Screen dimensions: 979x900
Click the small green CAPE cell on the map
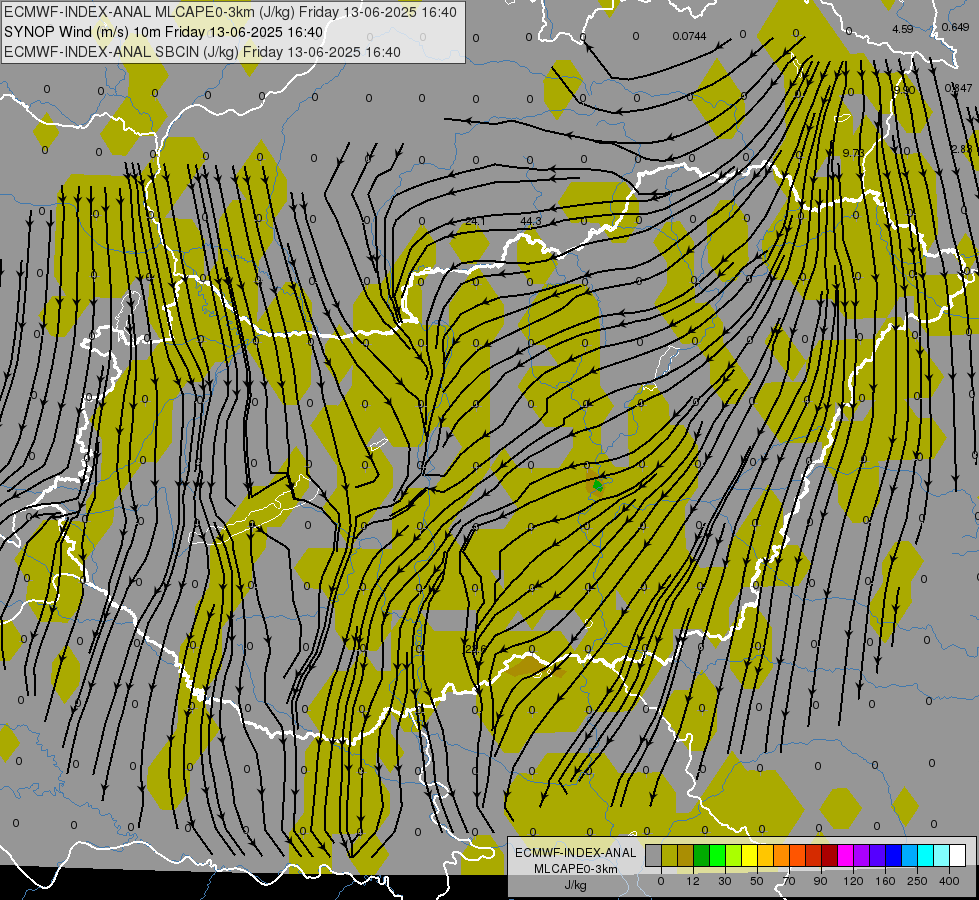pyautogui.click(x=598, y=485)
